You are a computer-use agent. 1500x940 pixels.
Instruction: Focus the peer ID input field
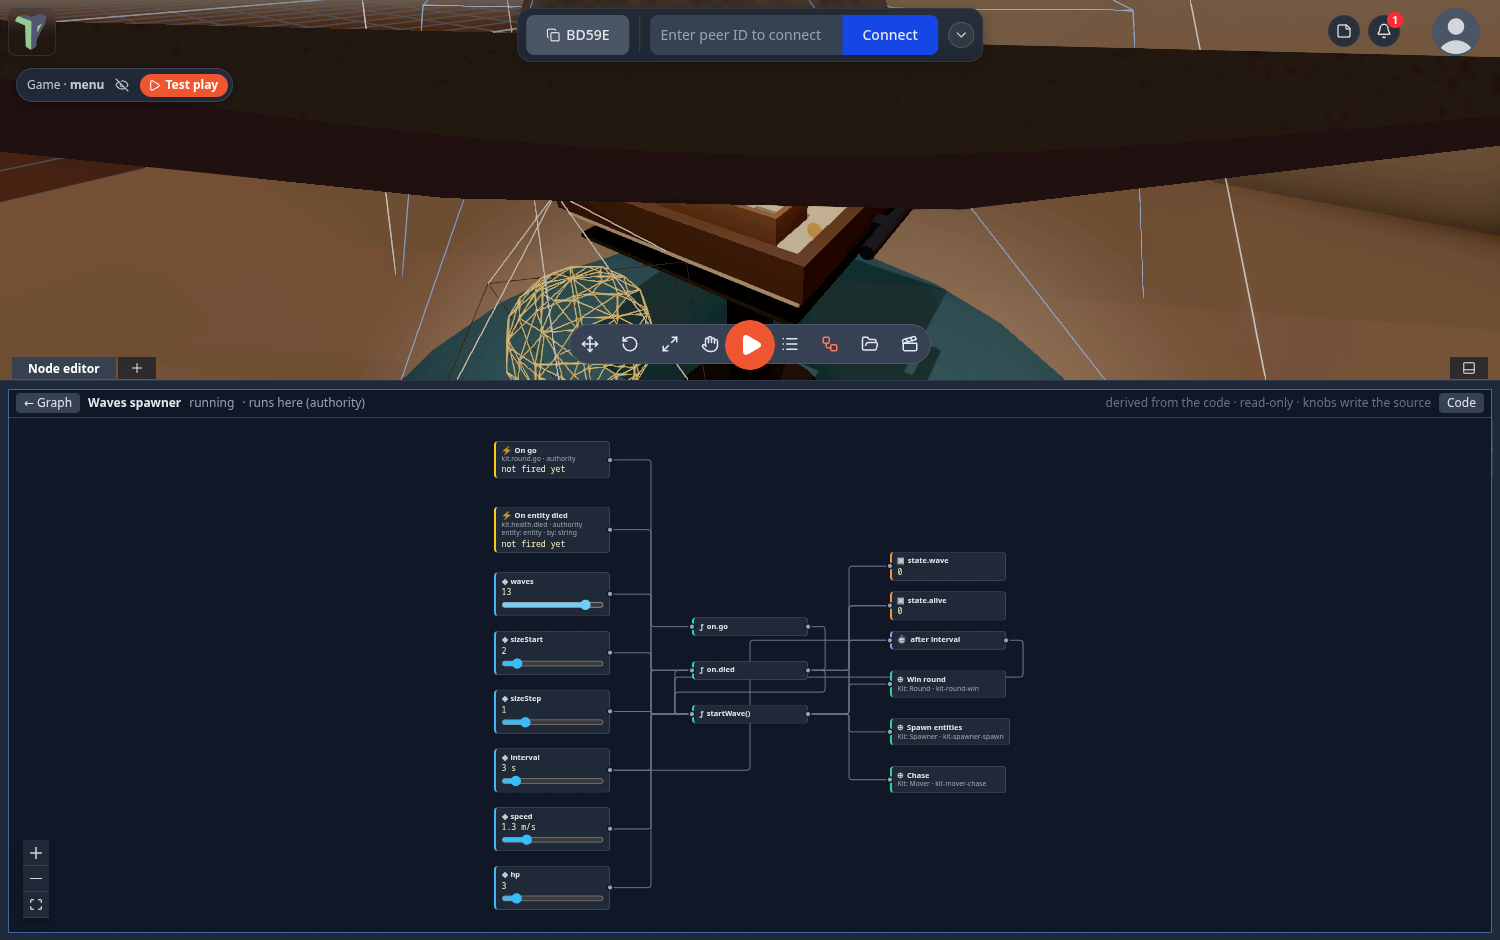[x=746, y=35]
